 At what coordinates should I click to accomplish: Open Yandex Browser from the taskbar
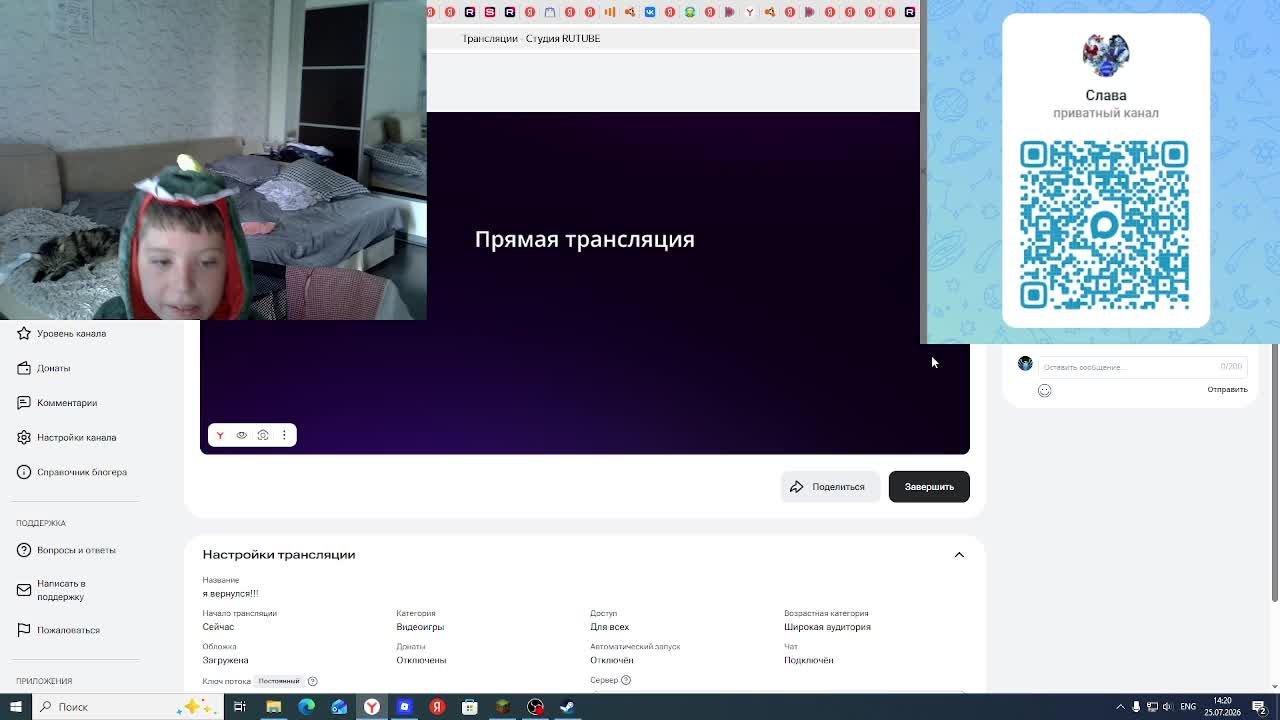[x=372, y=707]
